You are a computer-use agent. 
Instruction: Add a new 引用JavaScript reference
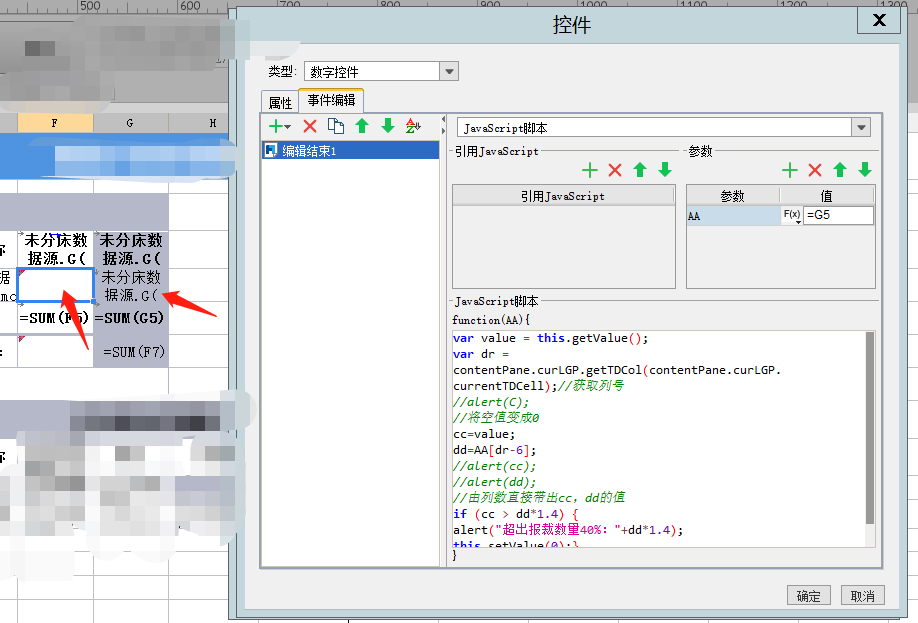[590, 170]
